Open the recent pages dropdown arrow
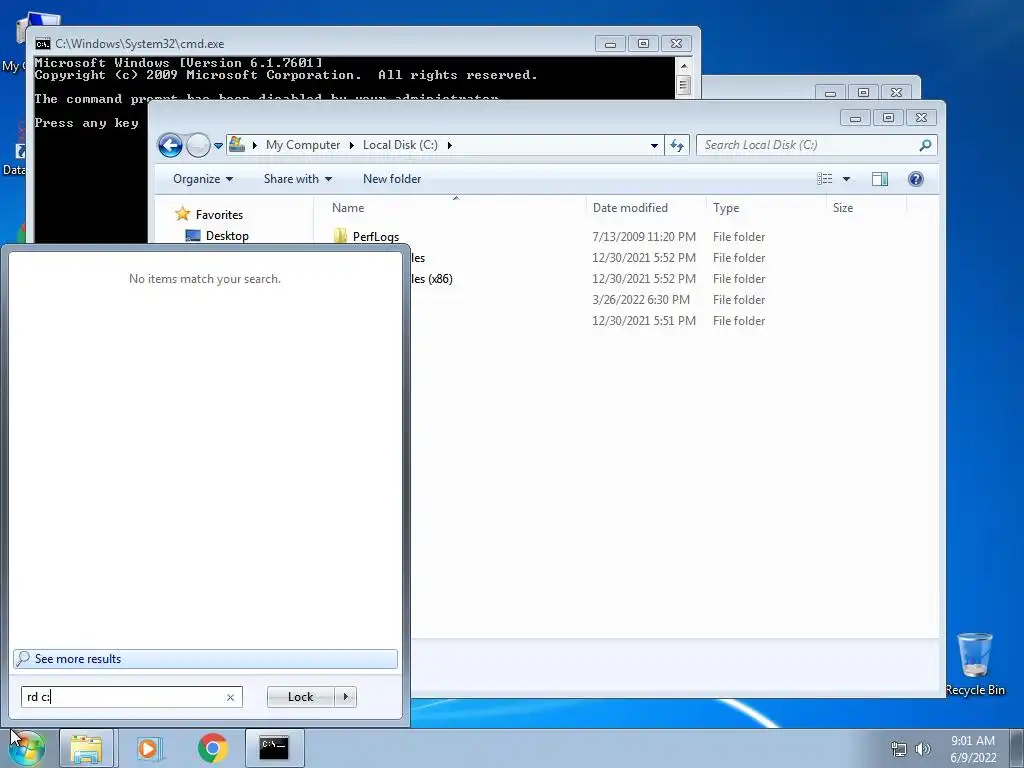 (x=218, y=146)
